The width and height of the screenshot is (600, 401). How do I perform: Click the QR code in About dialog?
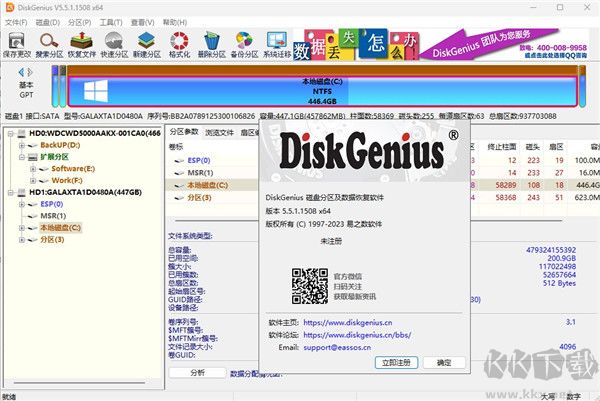310,286
